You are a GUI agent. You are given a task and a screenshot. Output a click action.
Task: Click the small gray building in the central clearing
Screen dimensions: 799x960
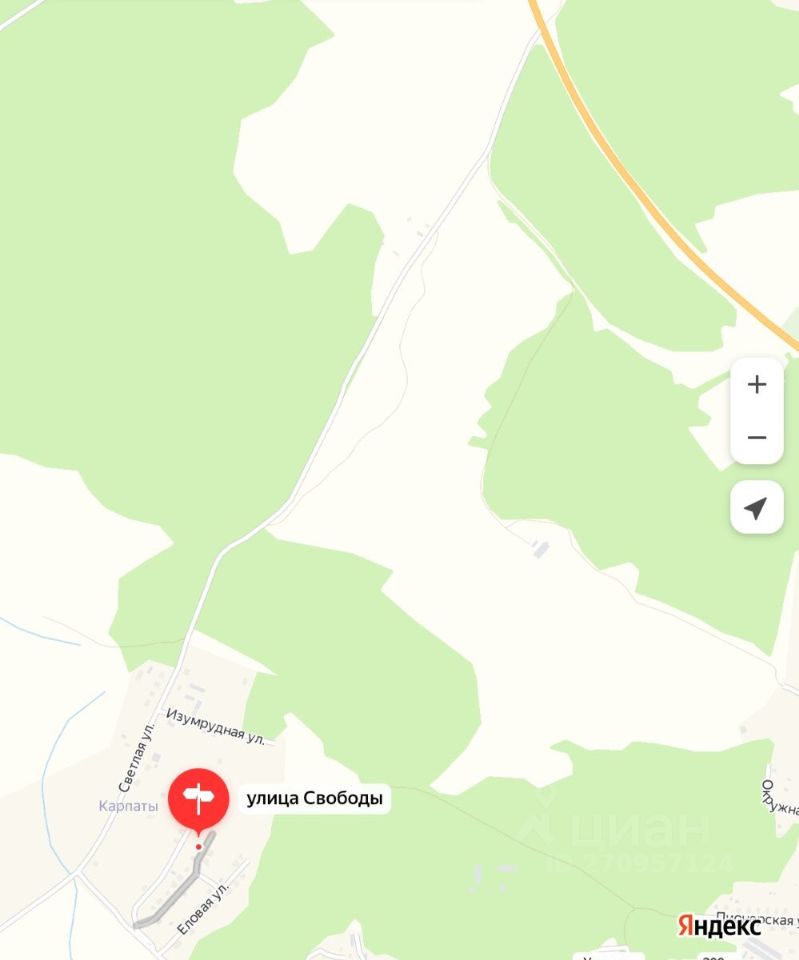(539, 549)
